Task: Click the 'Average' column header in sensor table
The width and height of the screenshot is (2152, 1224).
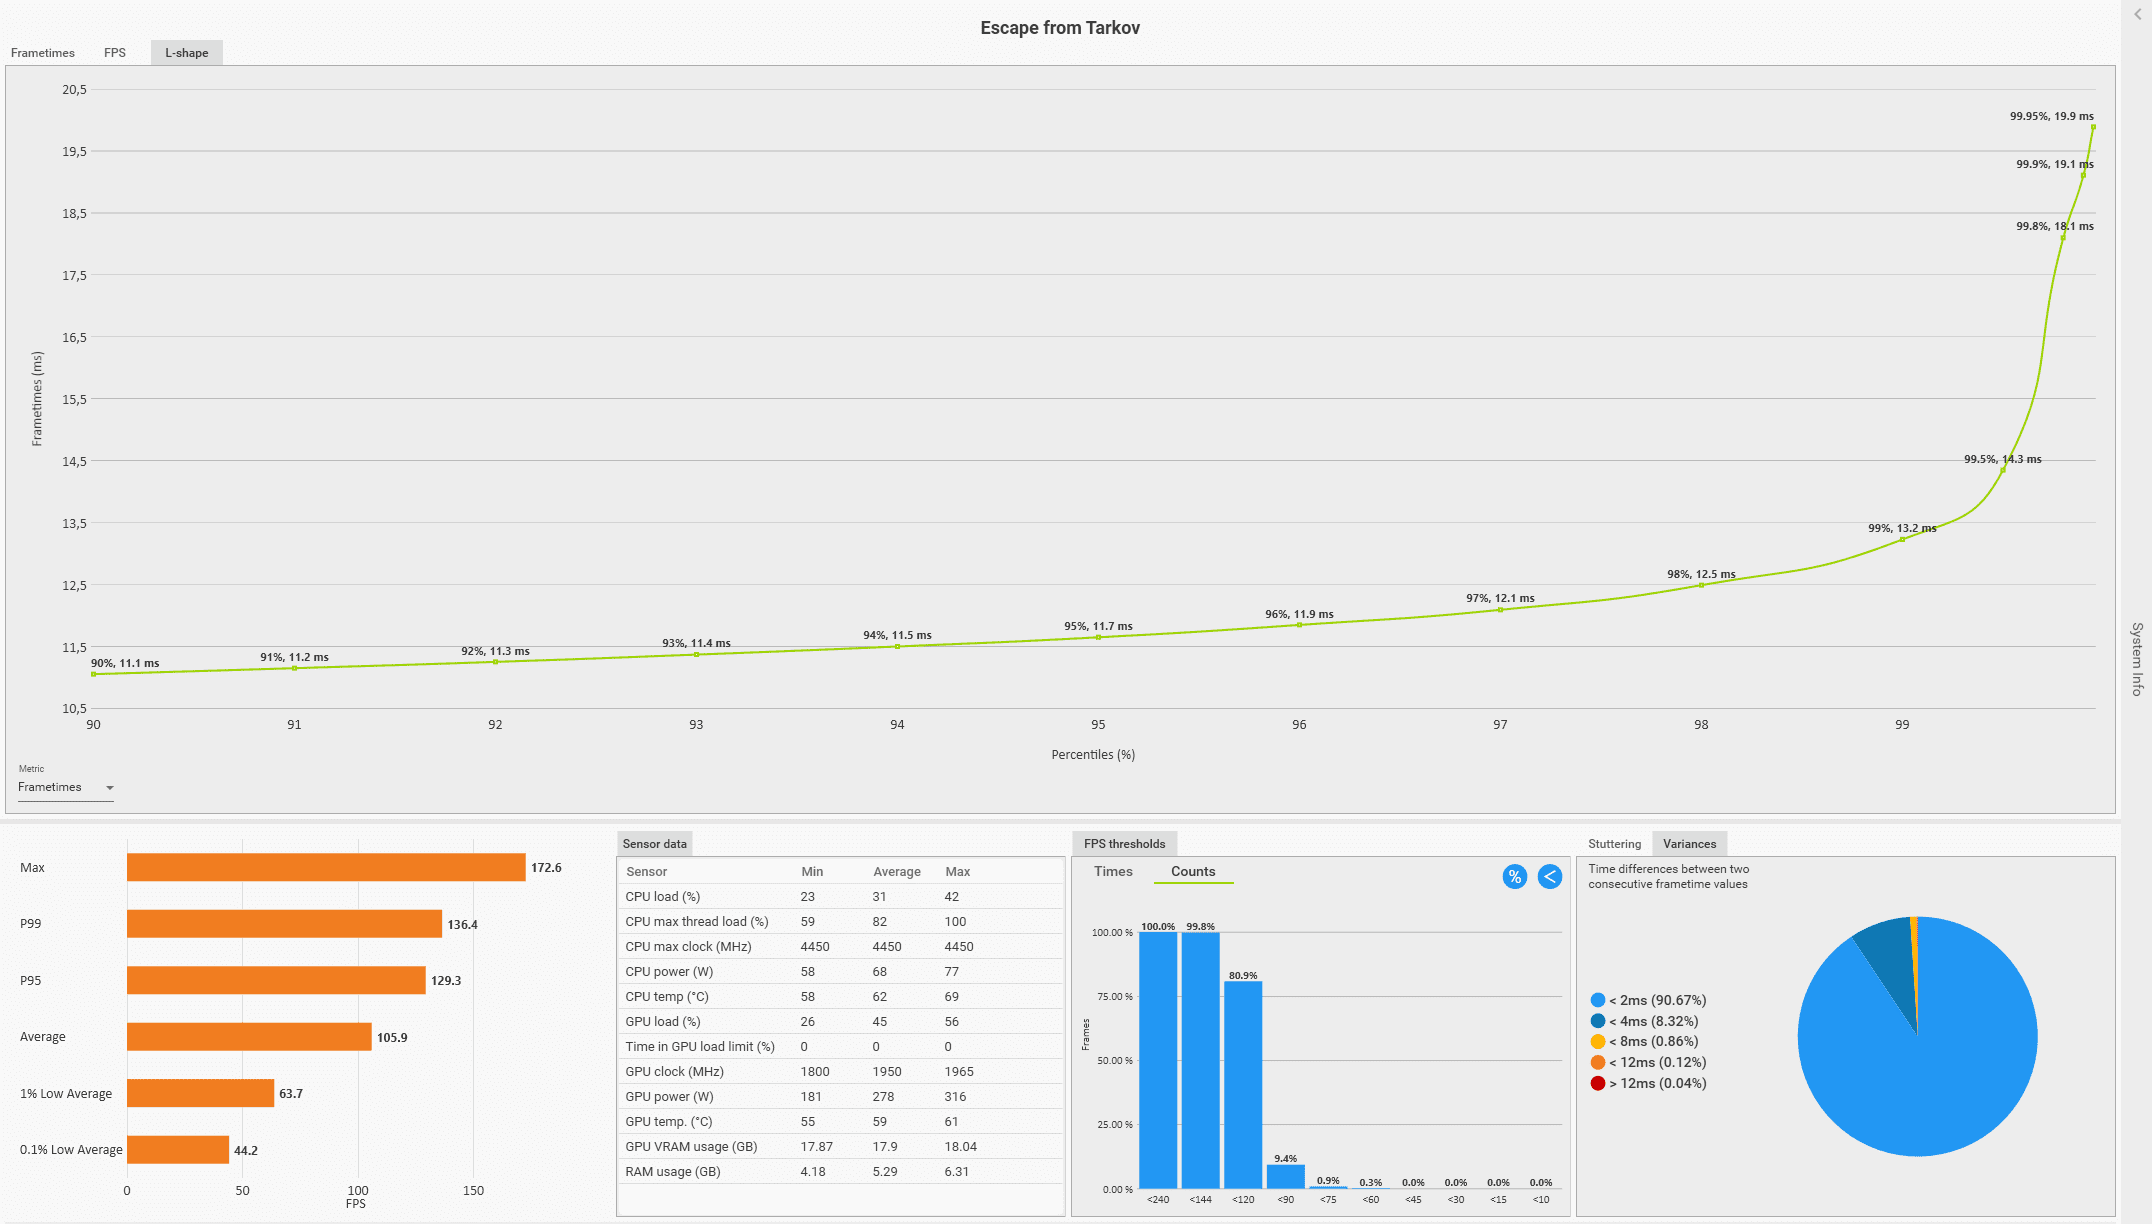Action: 897,872
